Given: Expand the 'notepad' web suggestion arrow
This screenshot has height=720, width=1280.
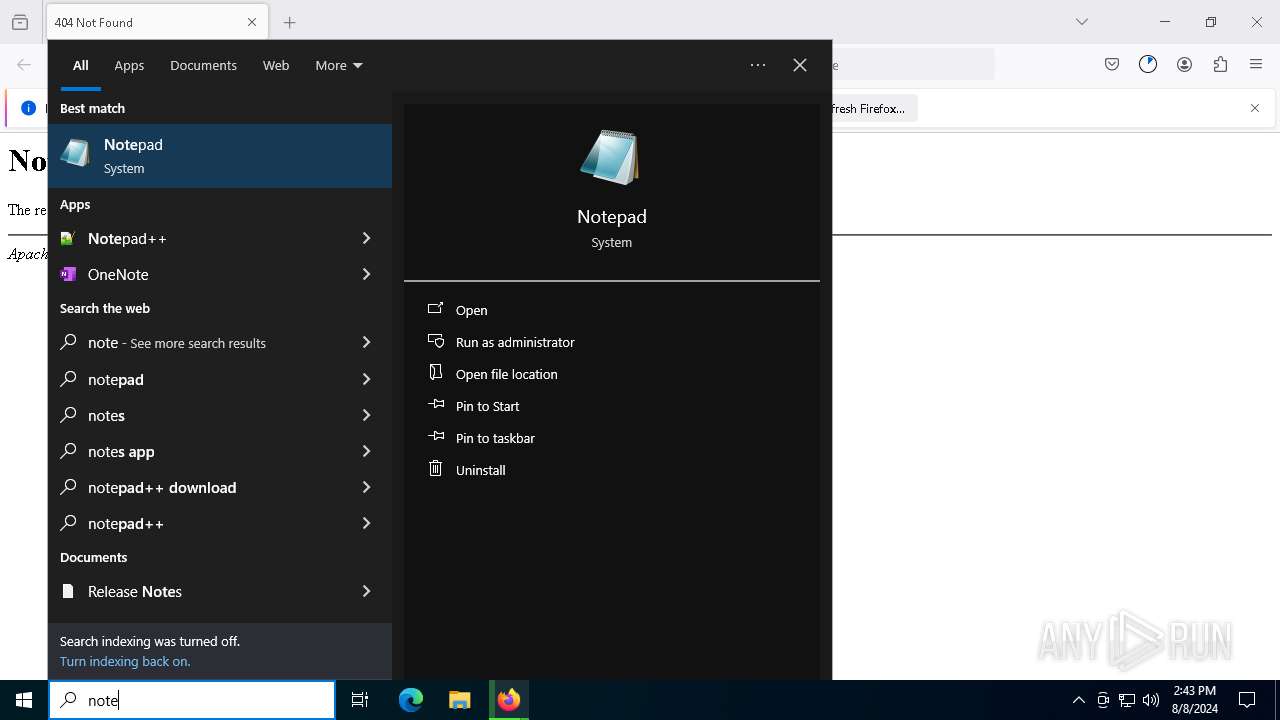Looking at the screenshot, I should click(366, 379).
